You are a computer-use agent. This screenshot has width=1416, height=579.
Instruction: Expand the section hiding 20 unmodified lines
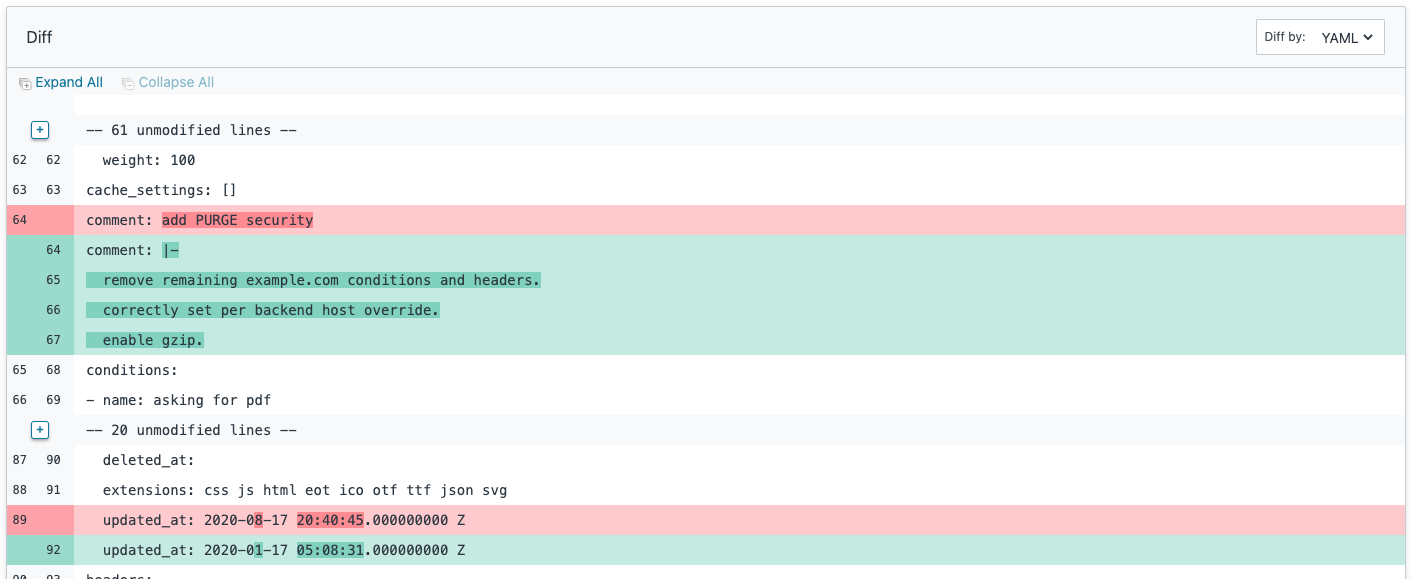tap(39, 430)
